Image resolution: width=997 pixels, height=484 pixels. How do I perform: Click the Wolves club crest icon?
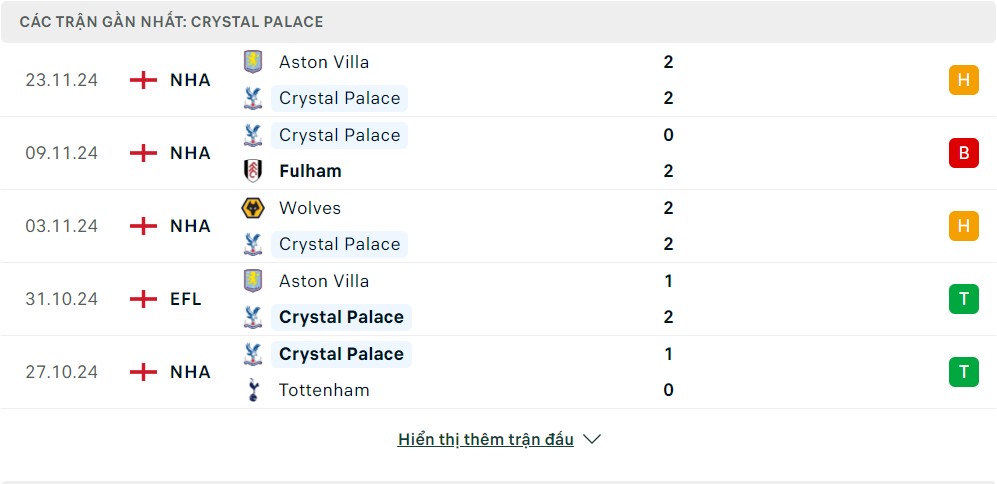253,208
